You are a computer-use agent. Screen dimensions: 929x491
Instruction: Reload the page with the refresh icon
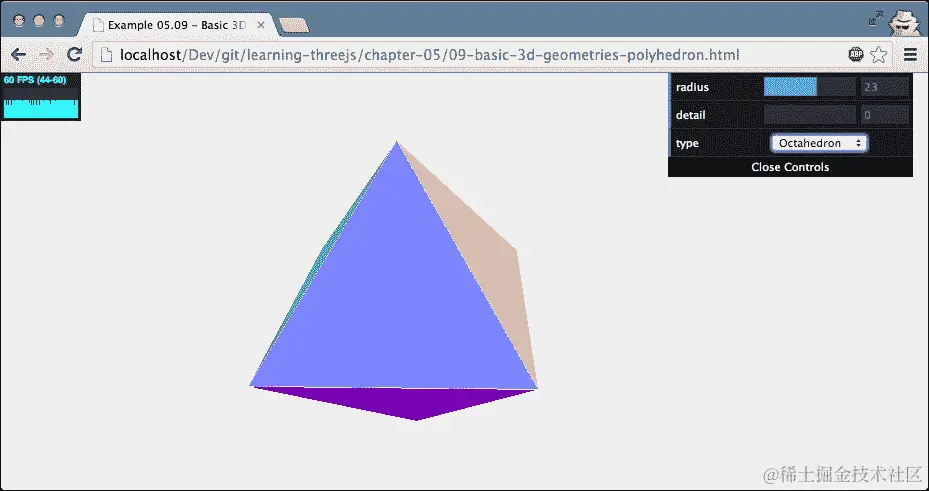pos(74,55)
